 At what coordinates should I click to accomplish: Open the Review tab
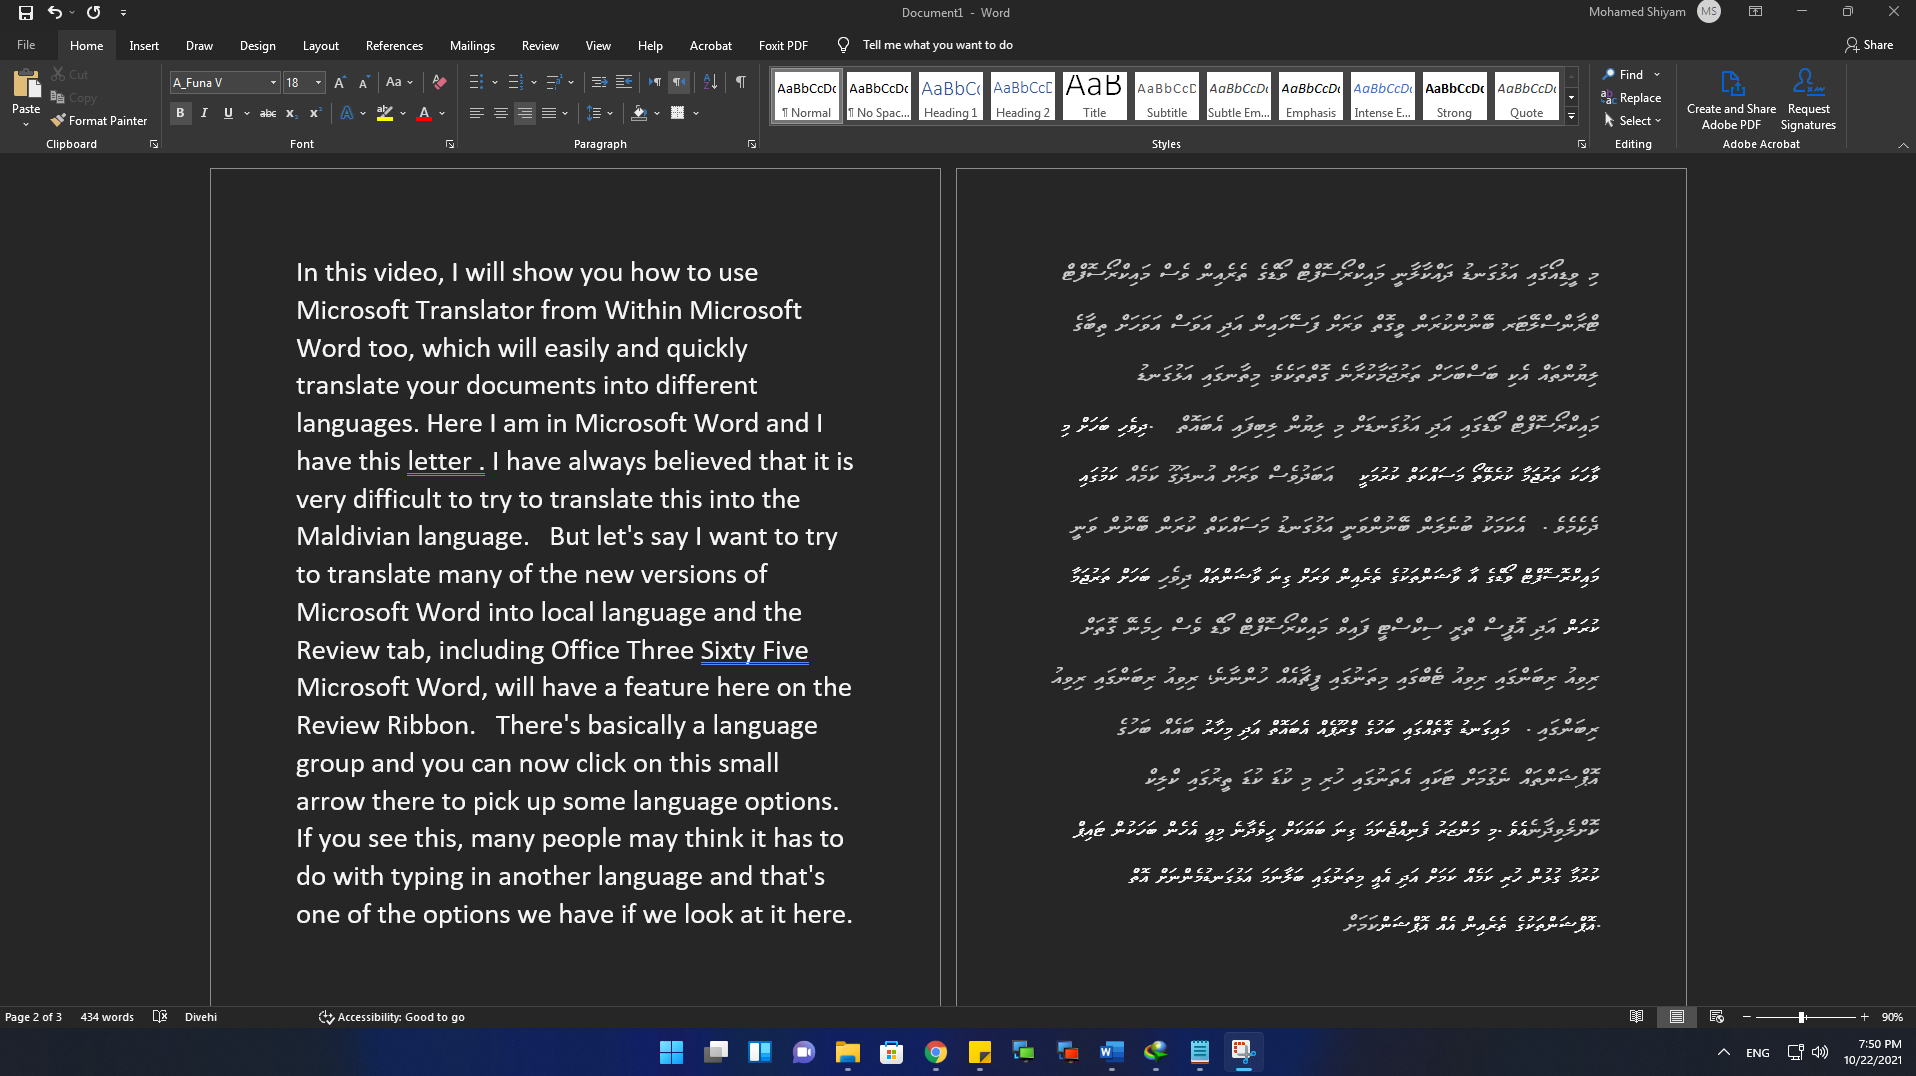pos(540,46)
